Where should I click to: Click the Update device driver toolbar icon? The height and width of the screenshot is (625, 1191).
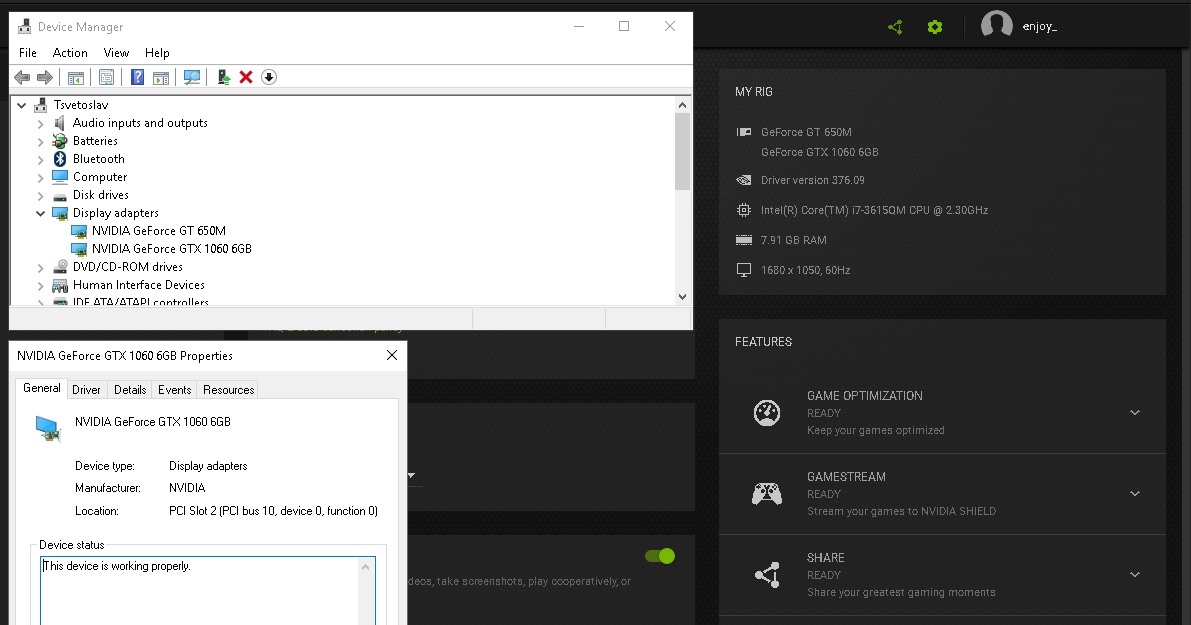223,77
